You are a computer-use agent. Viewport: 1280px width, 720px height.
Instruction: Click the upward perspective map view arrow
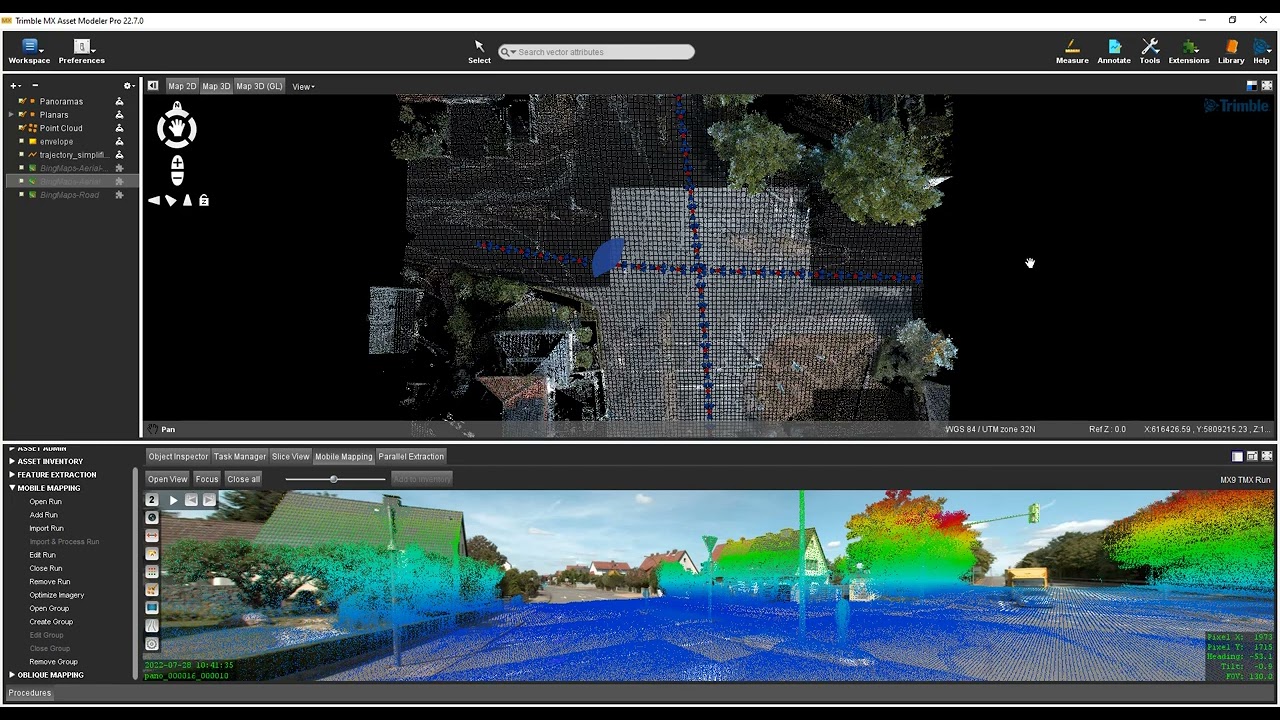(x=187, y=201)
